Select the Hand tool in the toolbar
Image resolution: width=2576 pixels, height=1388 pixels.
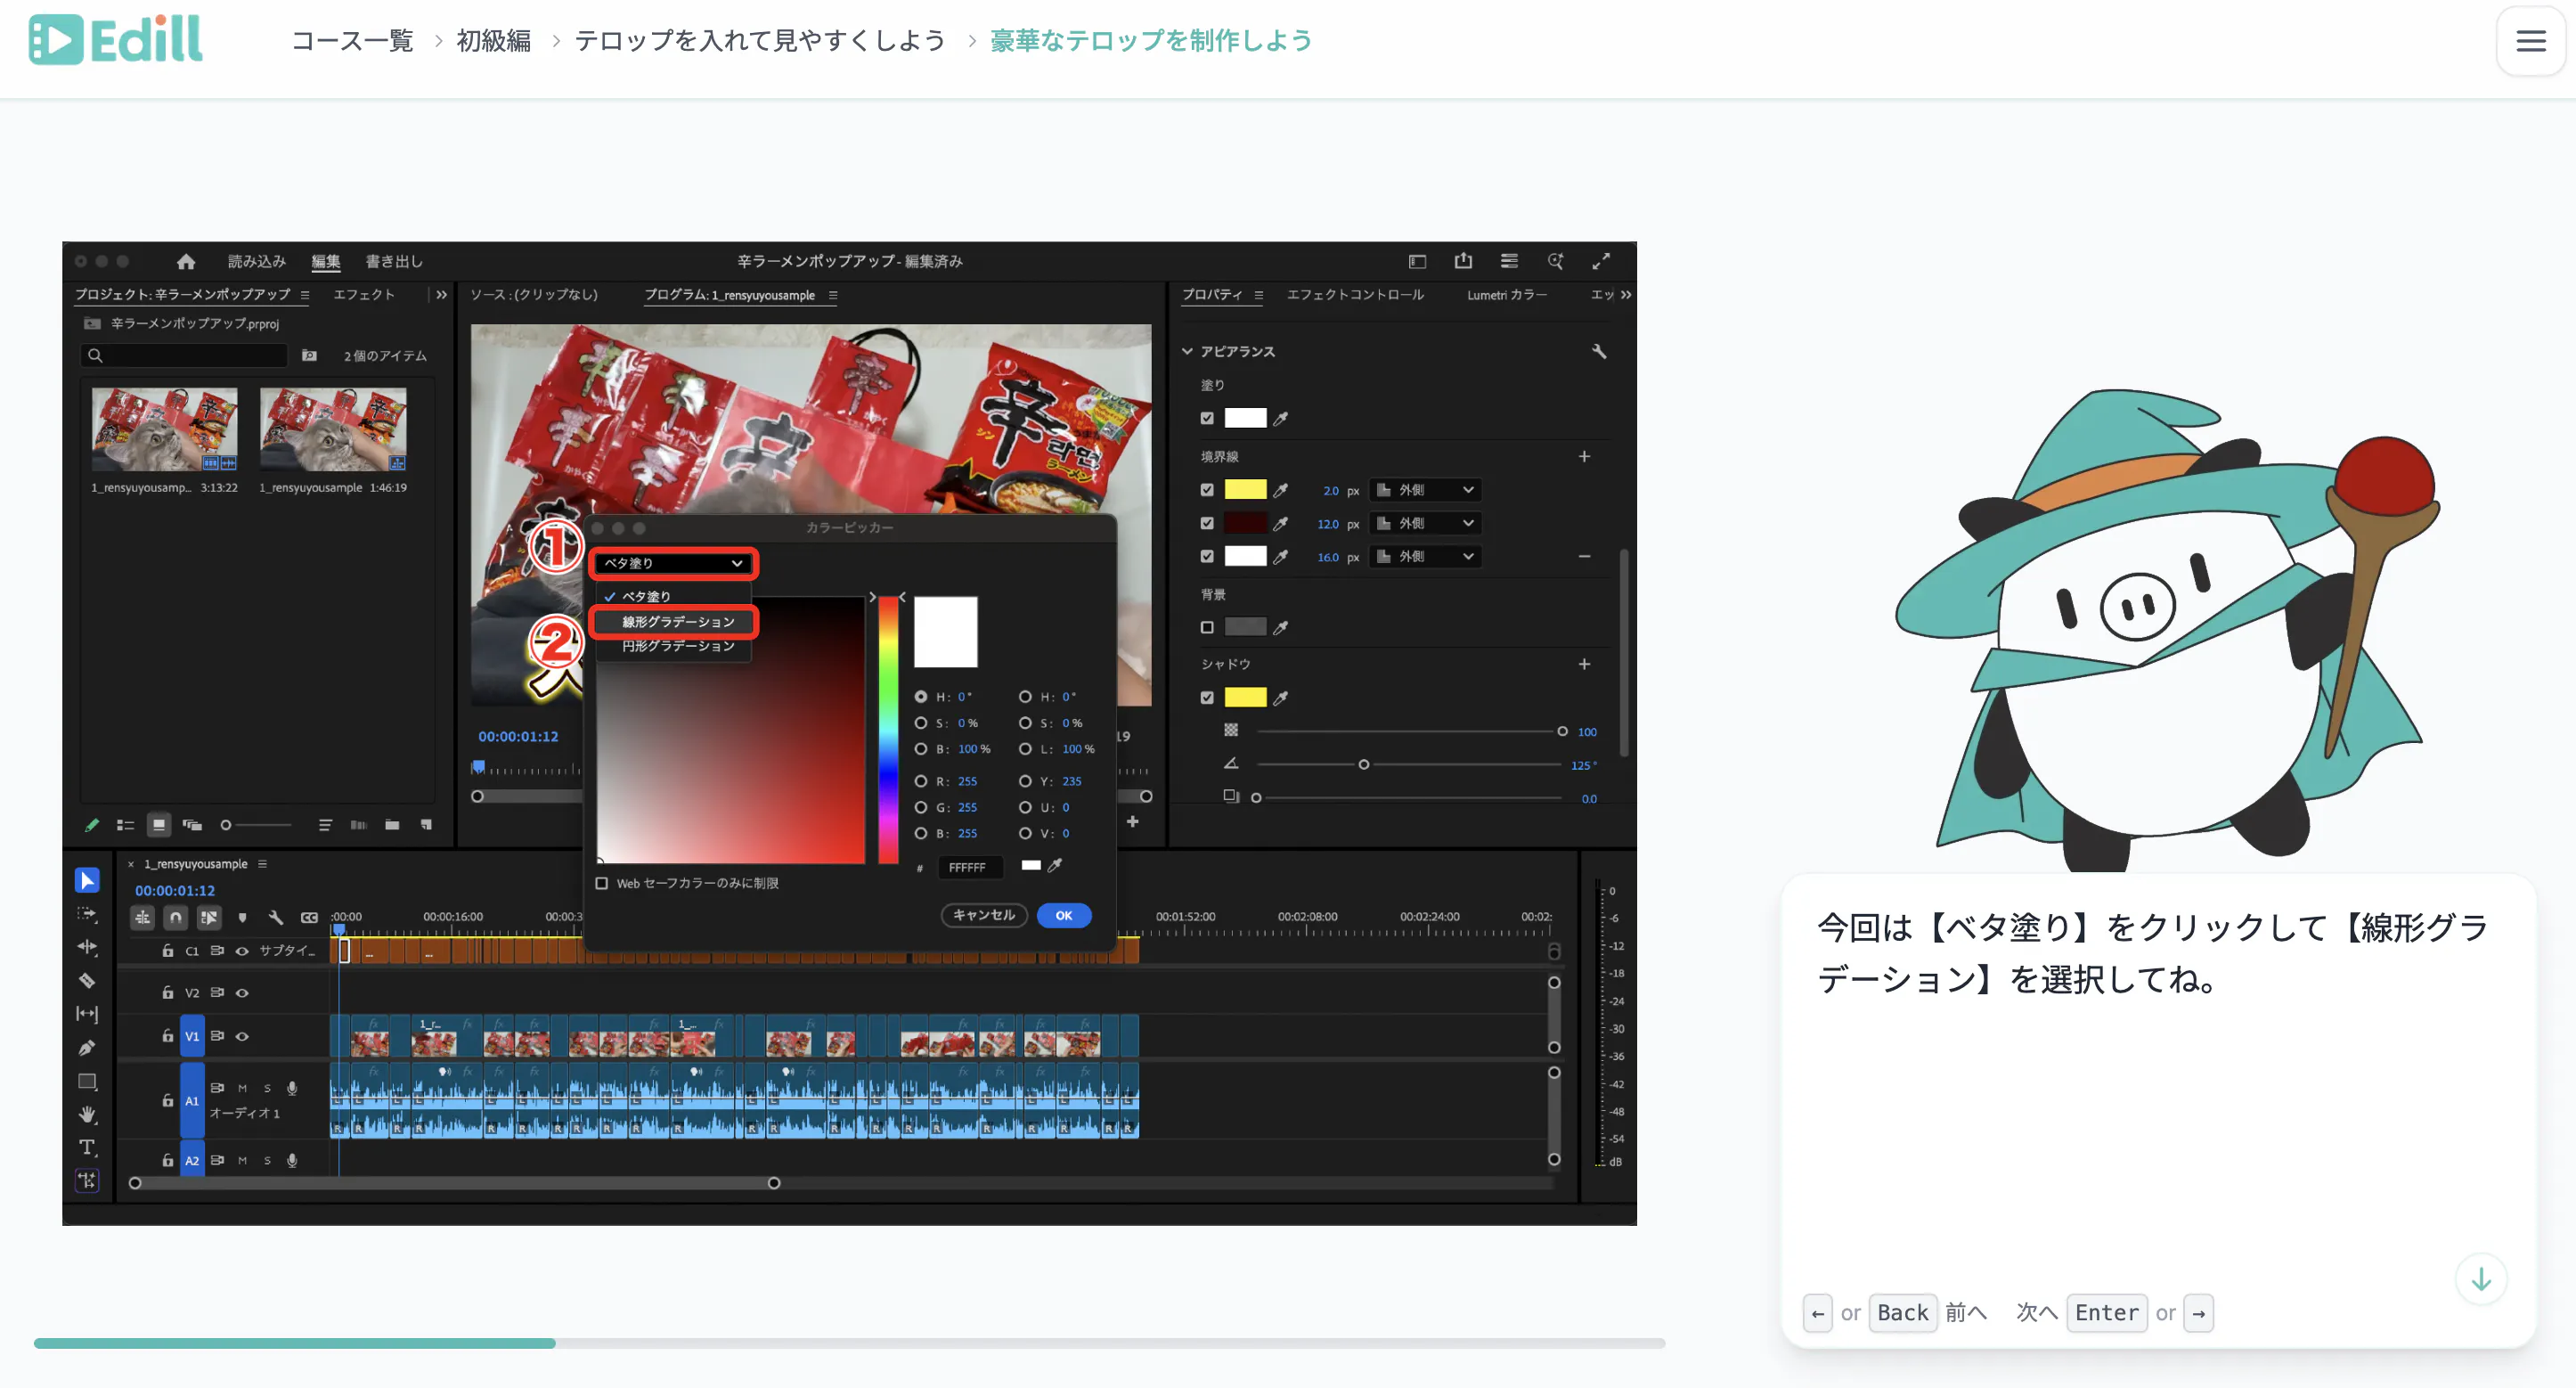click(x=87, y=1114)
